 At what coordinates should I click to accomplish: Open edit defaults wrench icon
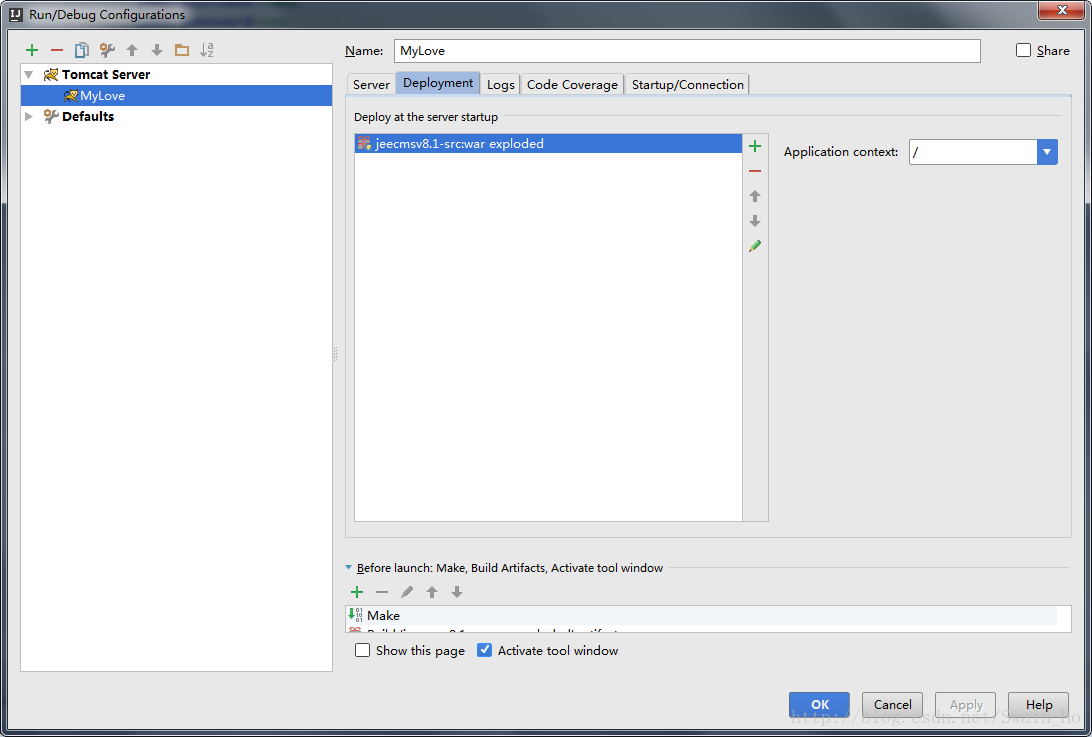coord(107,50)
